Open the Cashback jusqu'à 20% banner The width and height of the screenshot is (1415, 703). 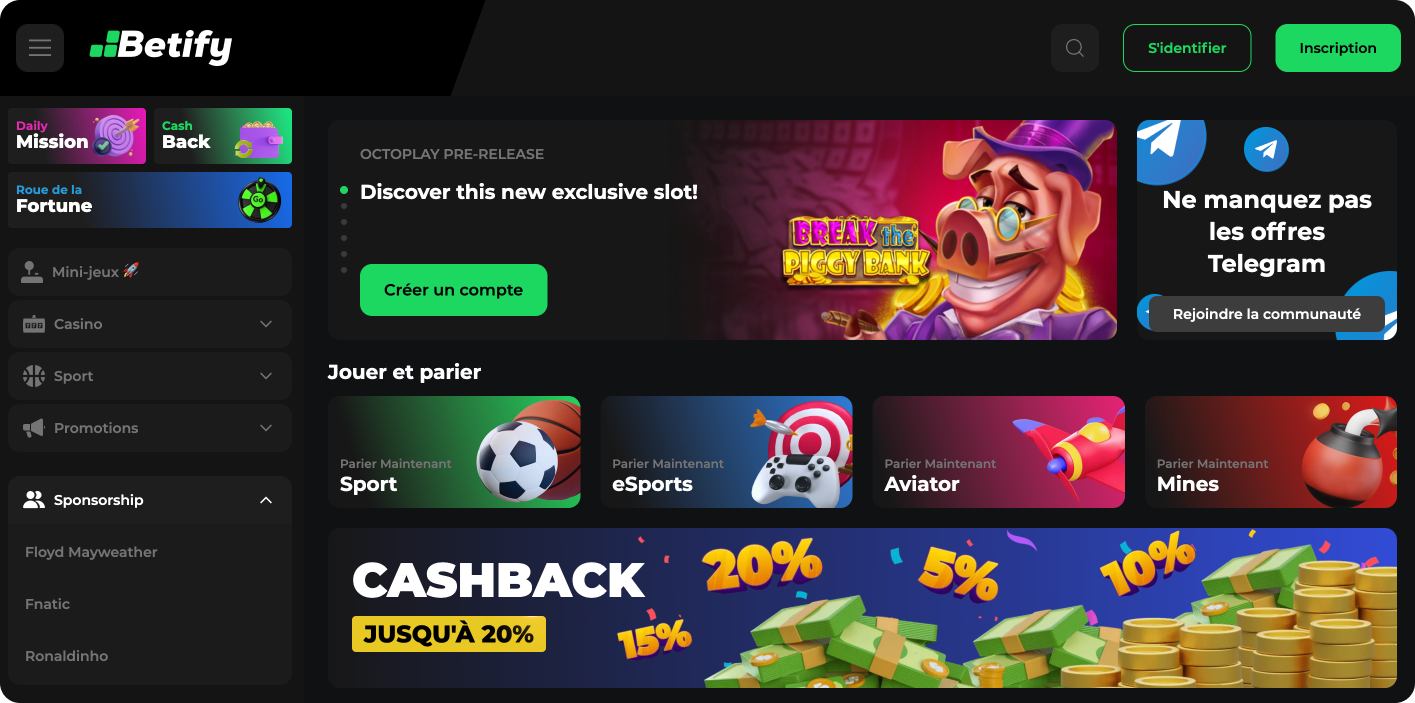point(862,608)
